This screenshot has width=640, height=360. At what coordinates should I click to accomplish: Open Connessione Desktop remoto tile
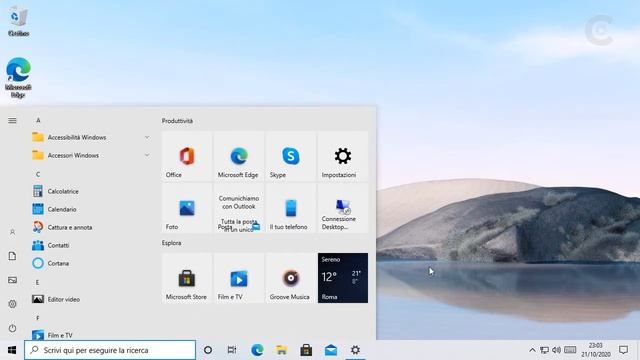pos(343,208)
